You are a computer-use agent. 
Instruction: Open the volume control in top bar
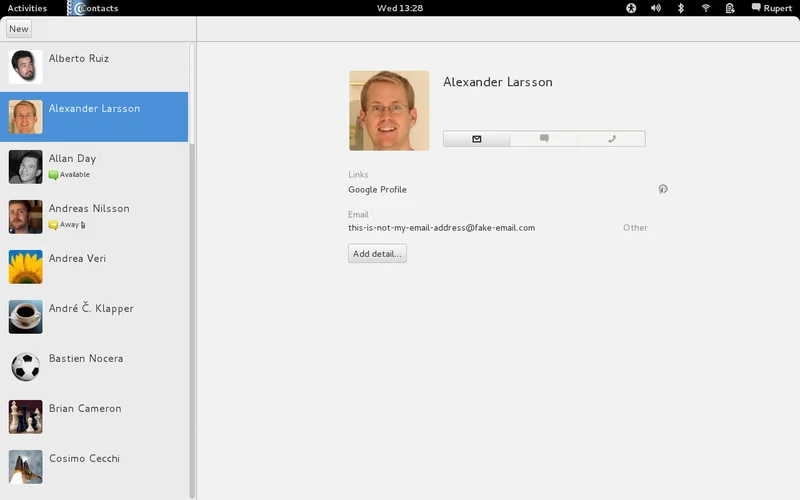point(656,8)
